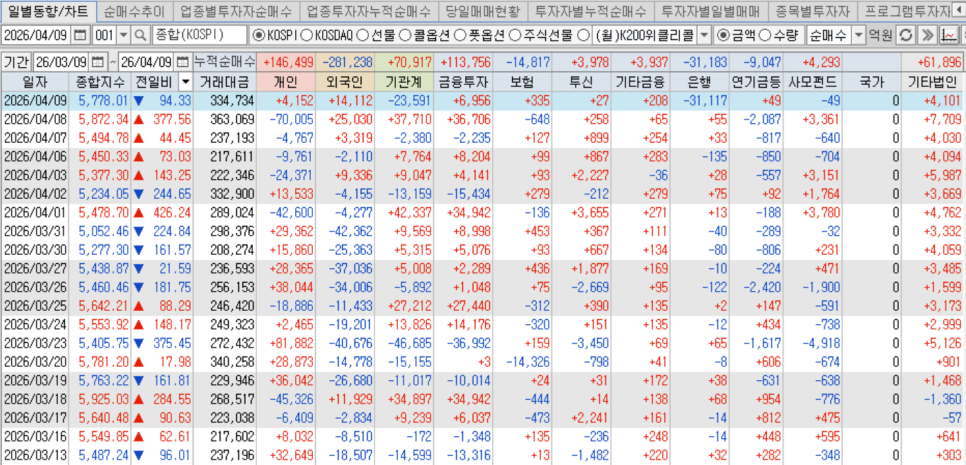Open the 투자자별누적순매수 tab
This screenshot has width=966, height=465.
pos(590,10)
